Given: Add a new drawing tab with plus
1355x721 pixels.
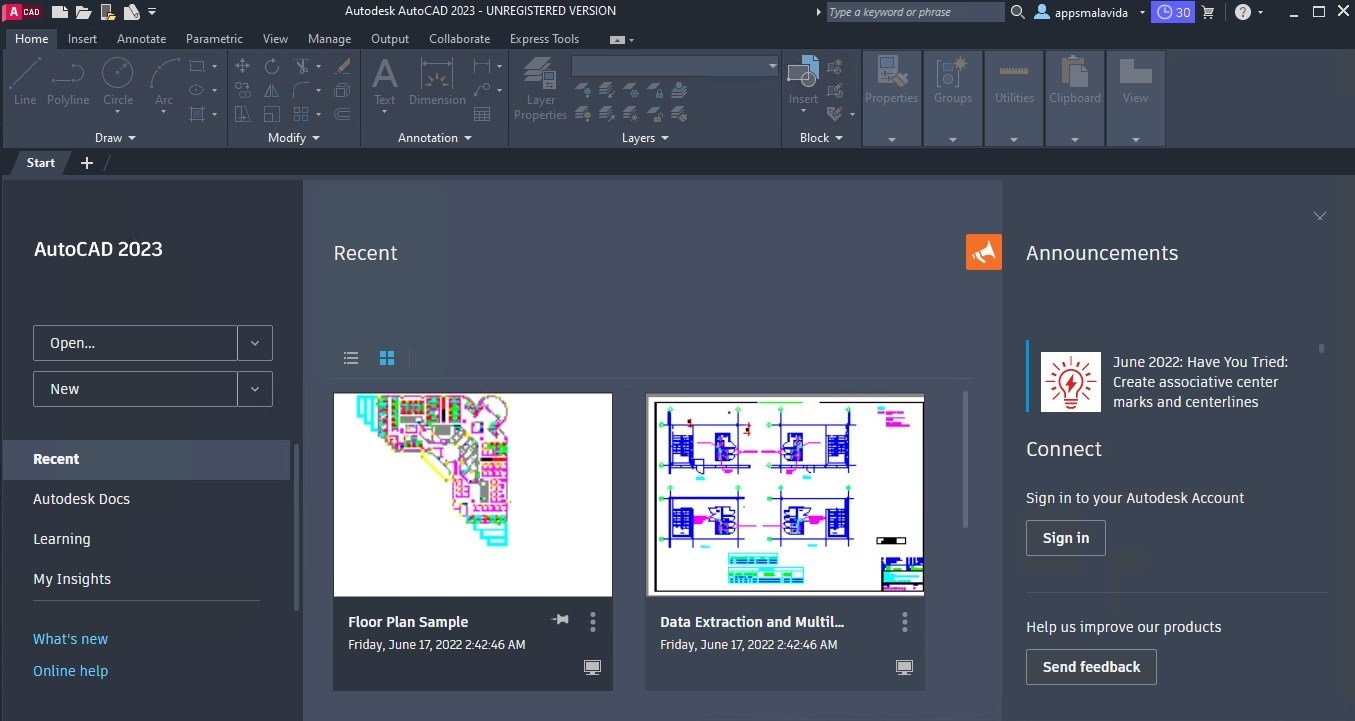Looking at the screenshot, I should click(x=87, y=162).
